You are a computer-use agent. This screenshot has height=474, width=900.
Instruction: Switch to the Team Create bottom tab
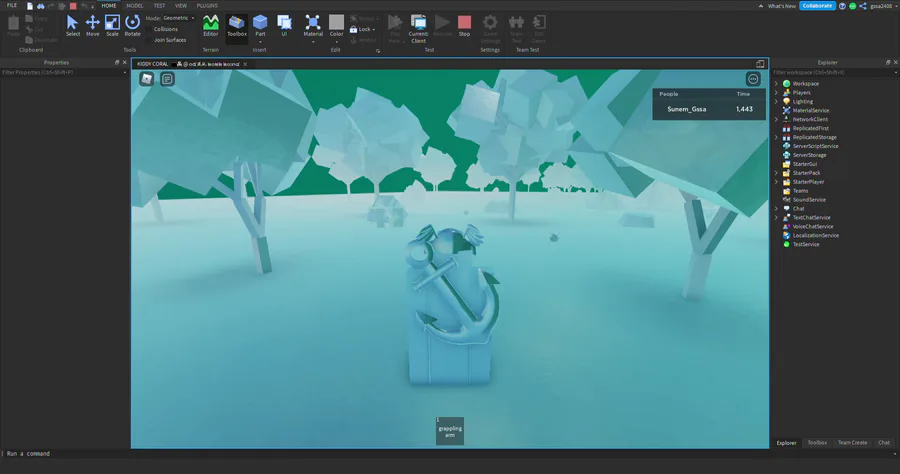[x=852, y=442]
